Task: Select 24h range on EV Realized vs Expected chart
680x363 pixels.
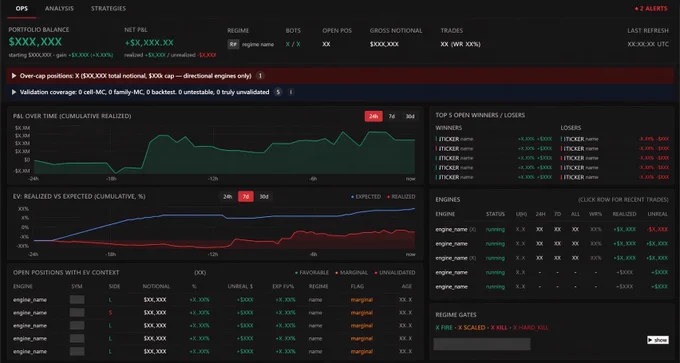Action: pyautogui.click(x=228, y=196)
